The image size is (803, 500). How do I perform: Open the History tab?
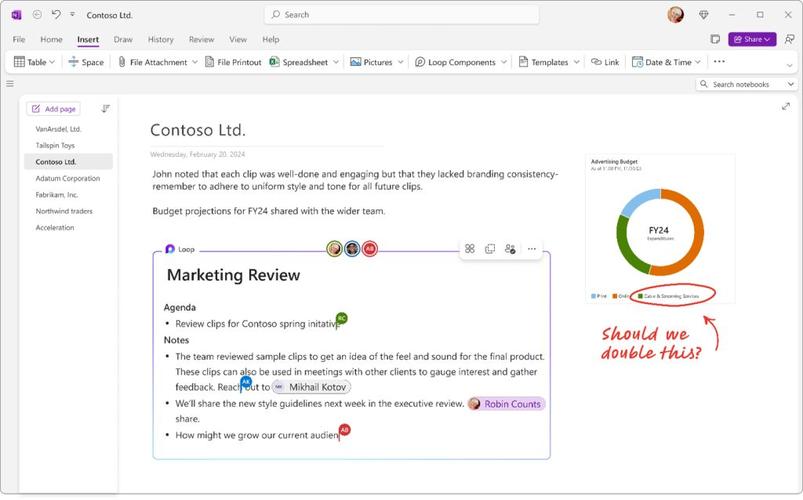tap(161, 39)
